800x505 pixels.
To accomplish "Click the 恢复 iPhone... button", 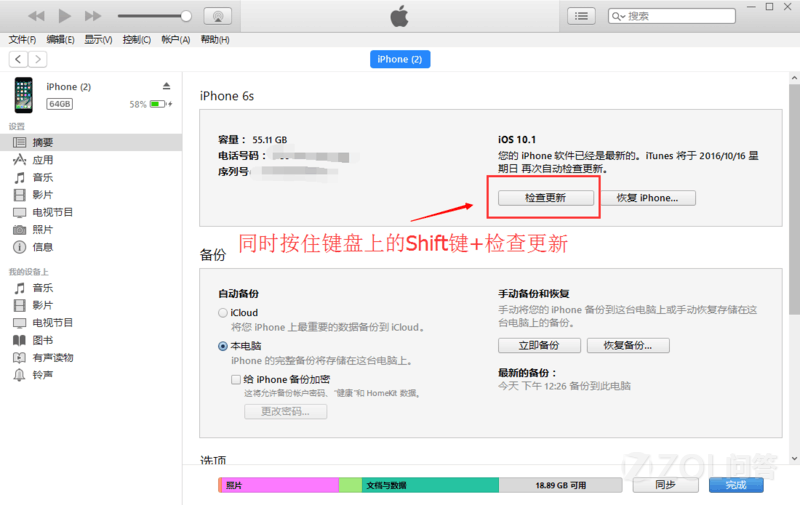I will tap(647, 198).
